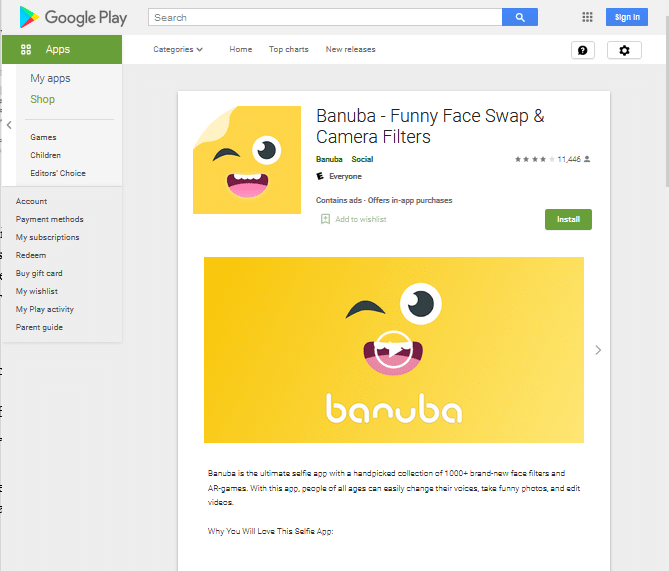Open the New releases tab
Screen dimensions: 669x571
pyautogui.click(x=351, y=50)
